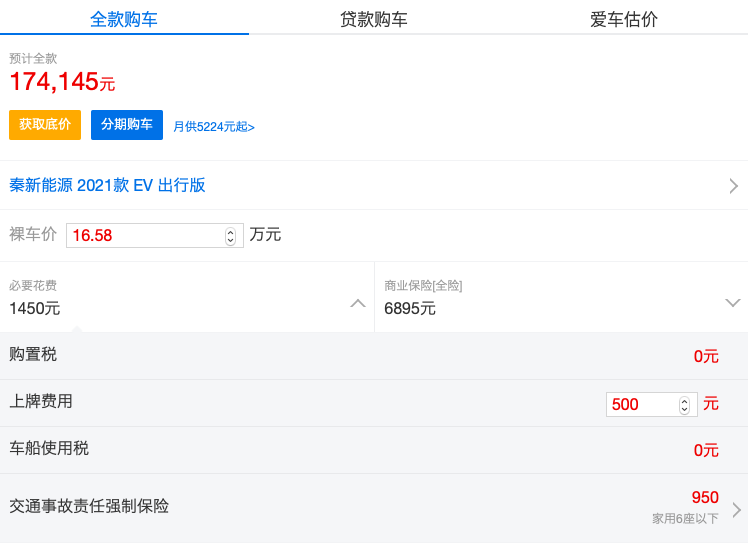Open the 爱车估价 tab

[623, 19]
